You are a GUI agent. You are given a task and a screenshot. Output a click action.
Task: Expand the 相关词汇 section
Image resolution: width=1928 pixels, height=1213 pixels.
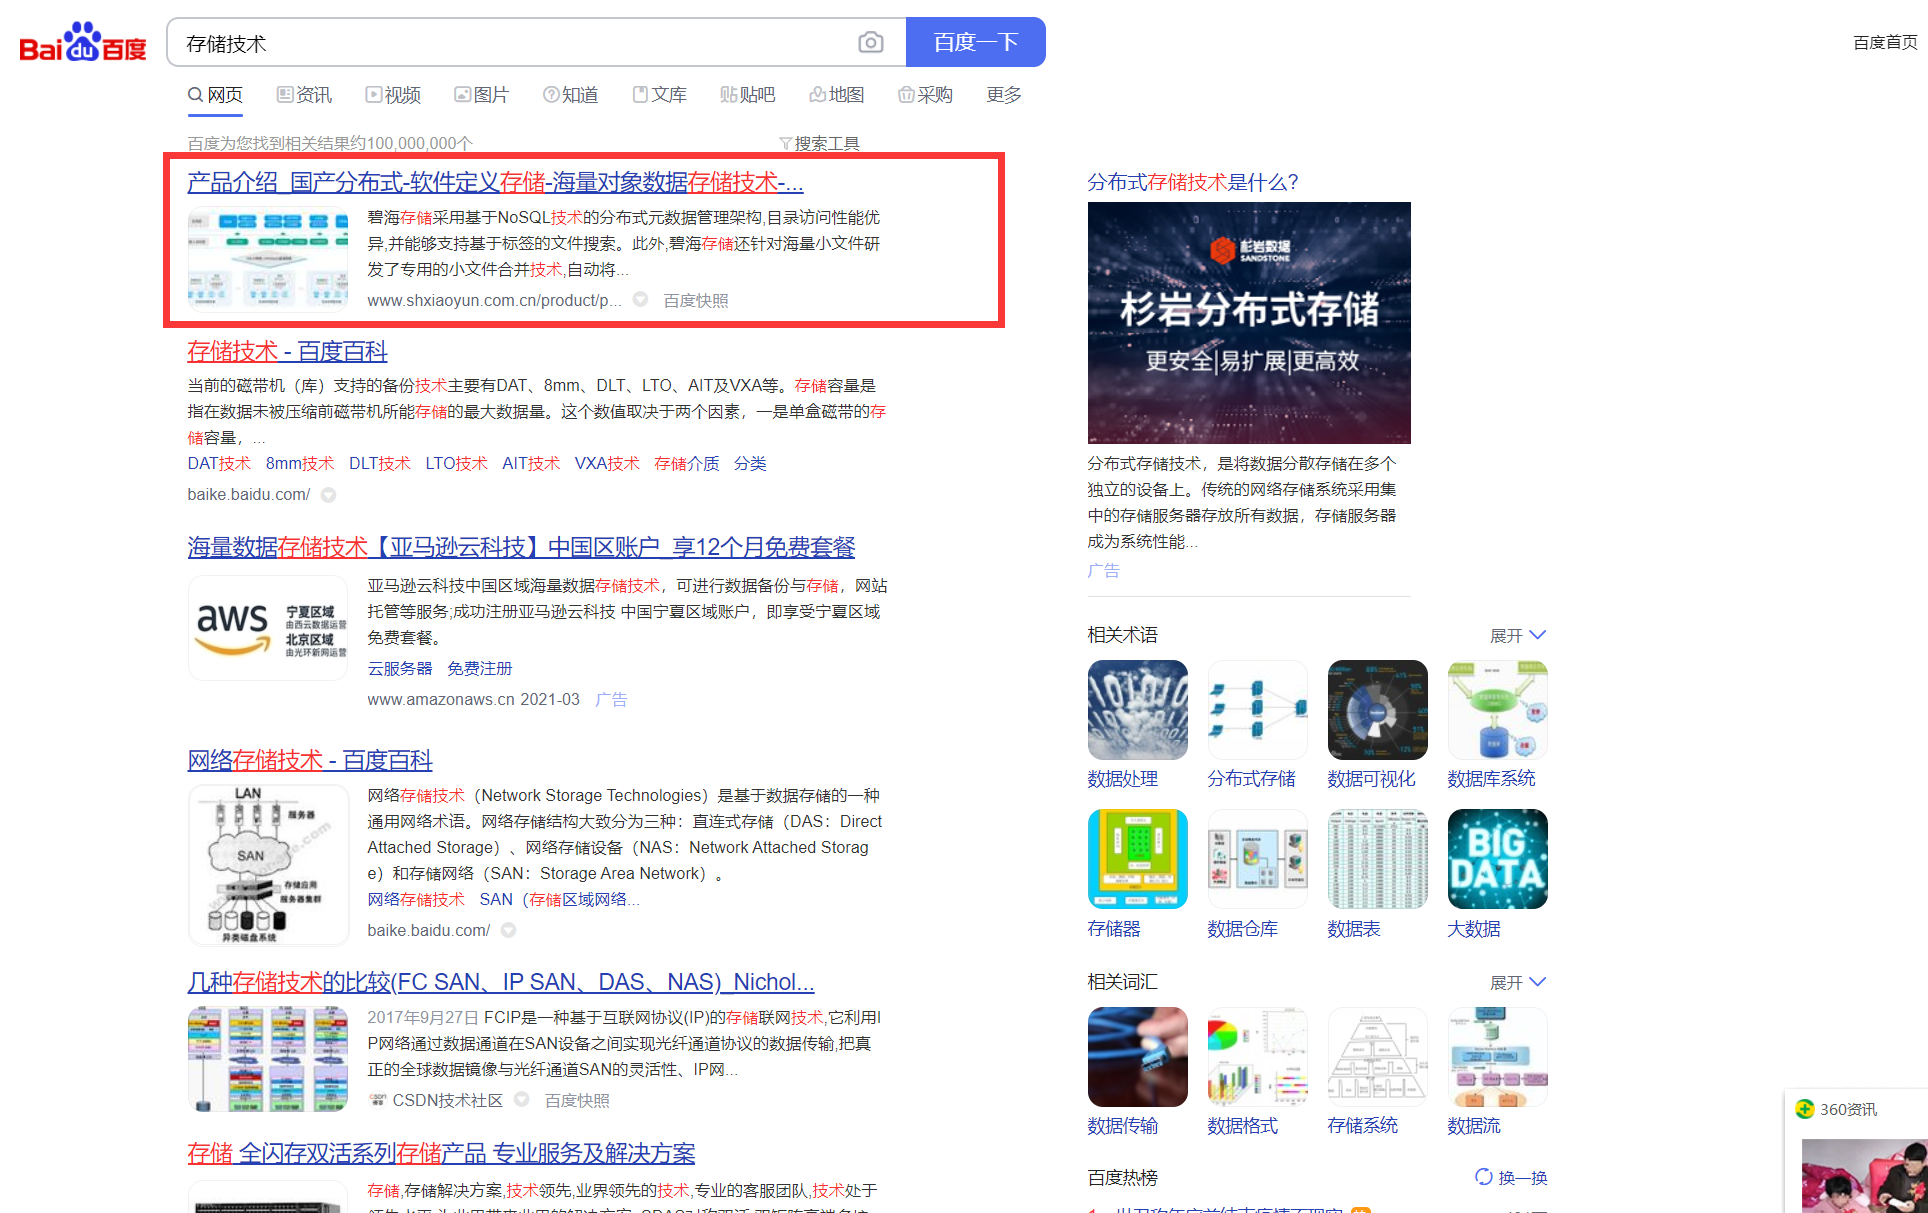pos(1517,982)
